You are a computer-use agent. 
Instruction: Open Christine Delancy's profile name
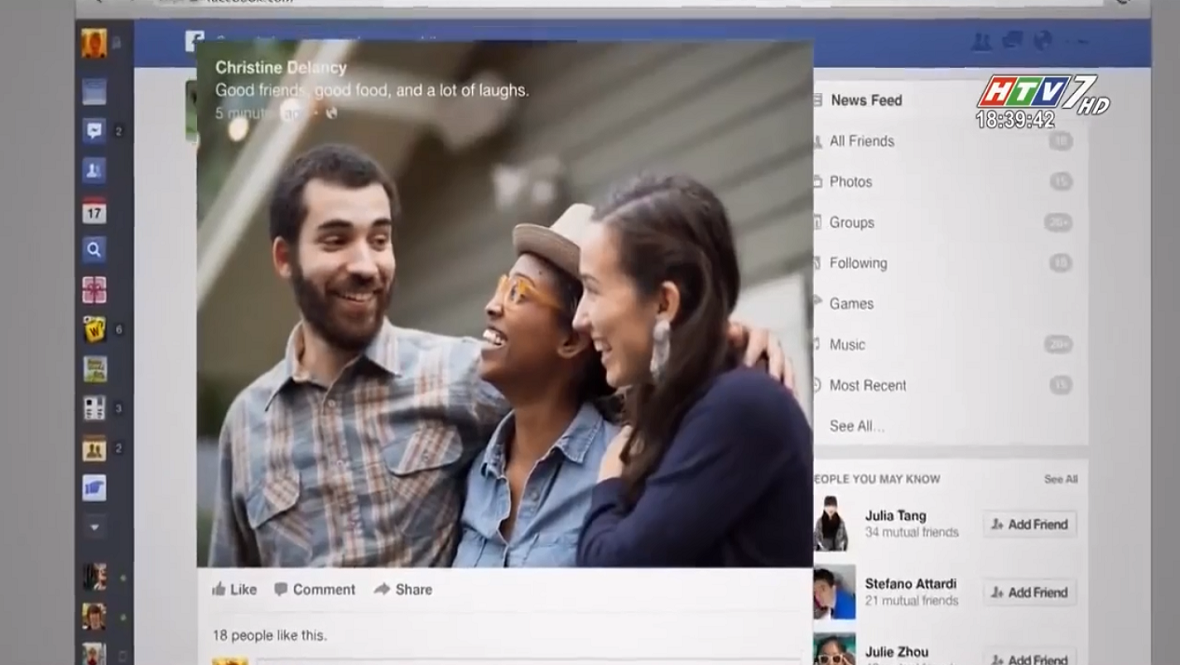tap(281, 68)
